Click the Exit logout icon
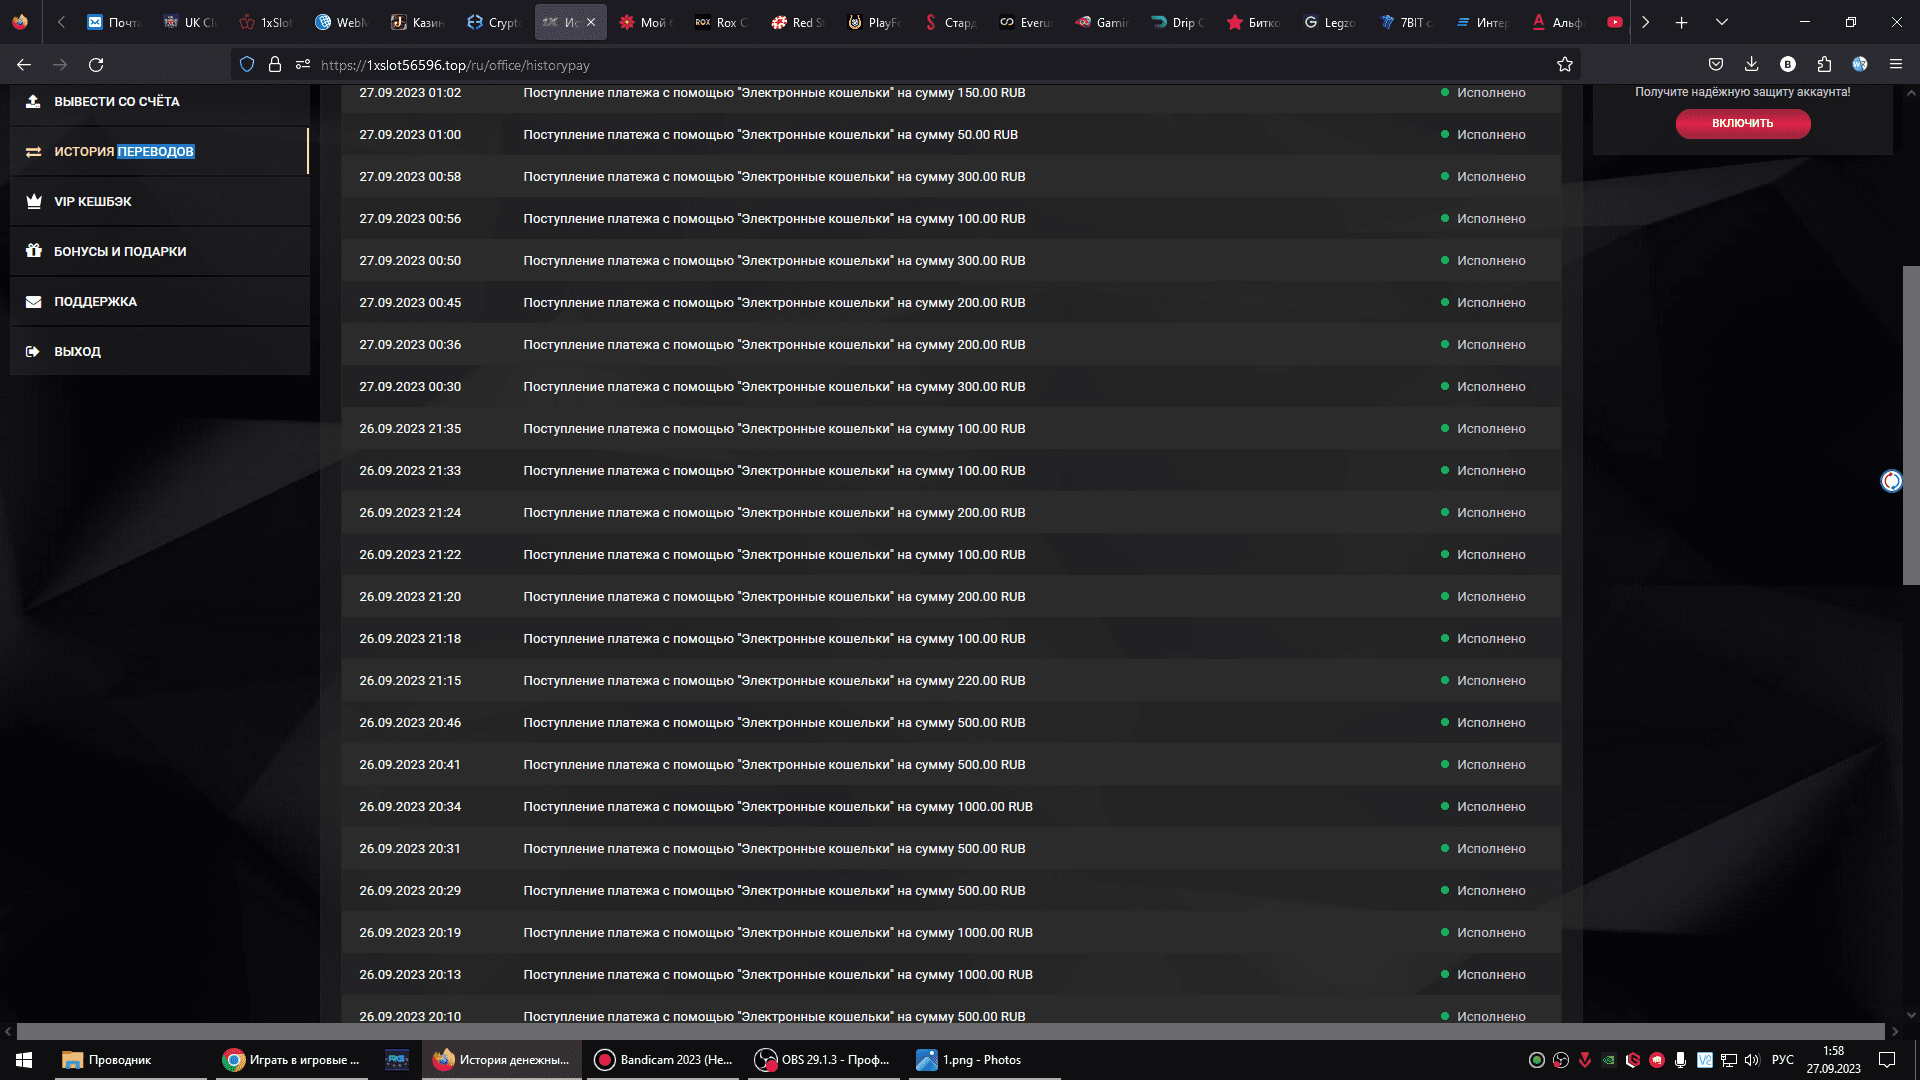The width and height of the screenshot is (1920, 1080). click(x=33, y=351)
